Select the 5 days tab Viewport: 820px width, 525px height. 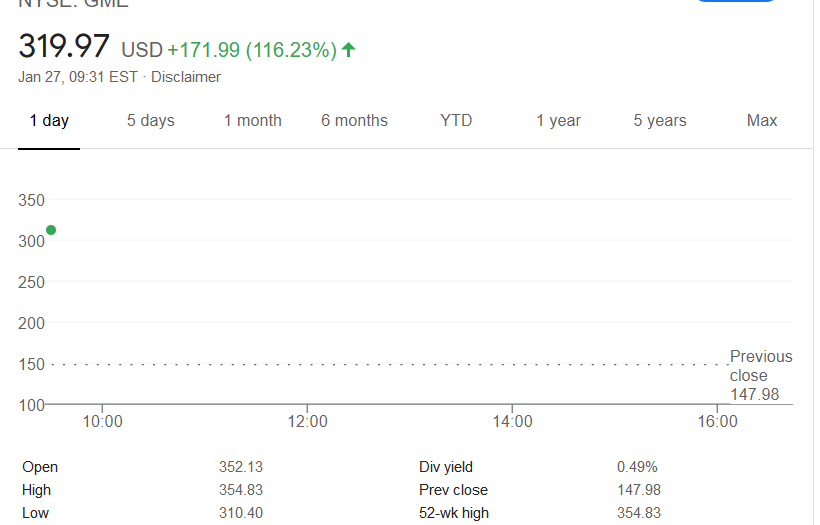(150, 121)
